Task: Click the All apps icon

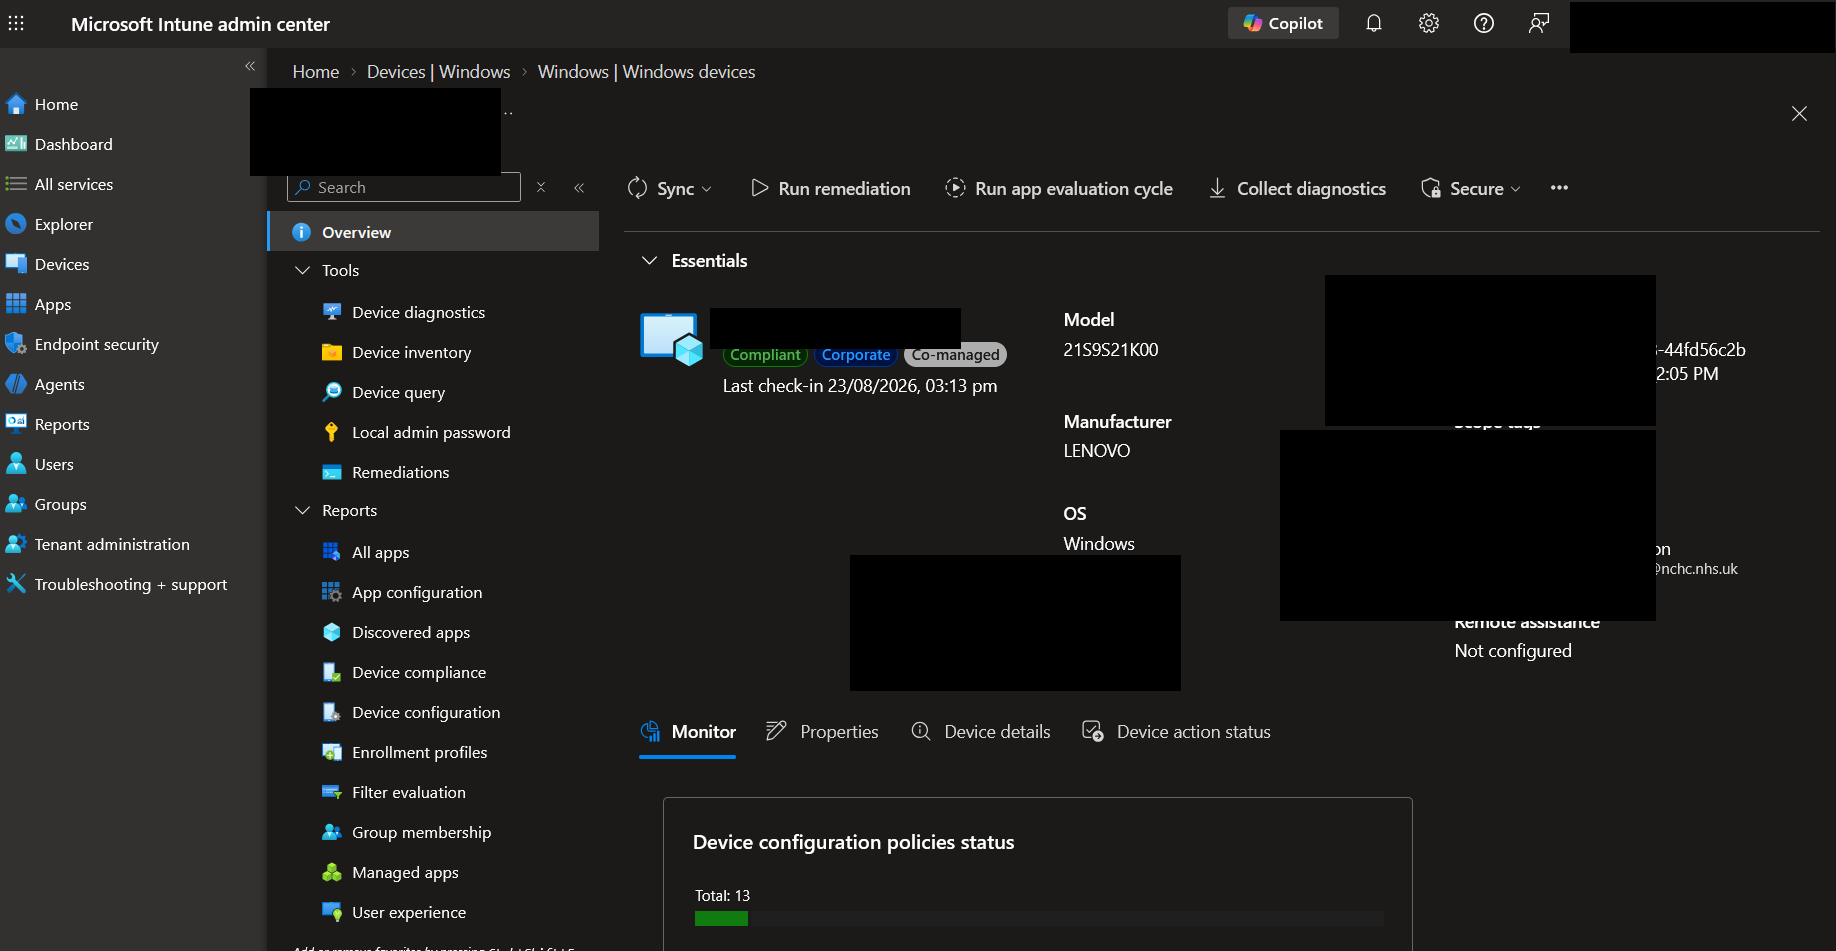Action: tap(332, 552)
